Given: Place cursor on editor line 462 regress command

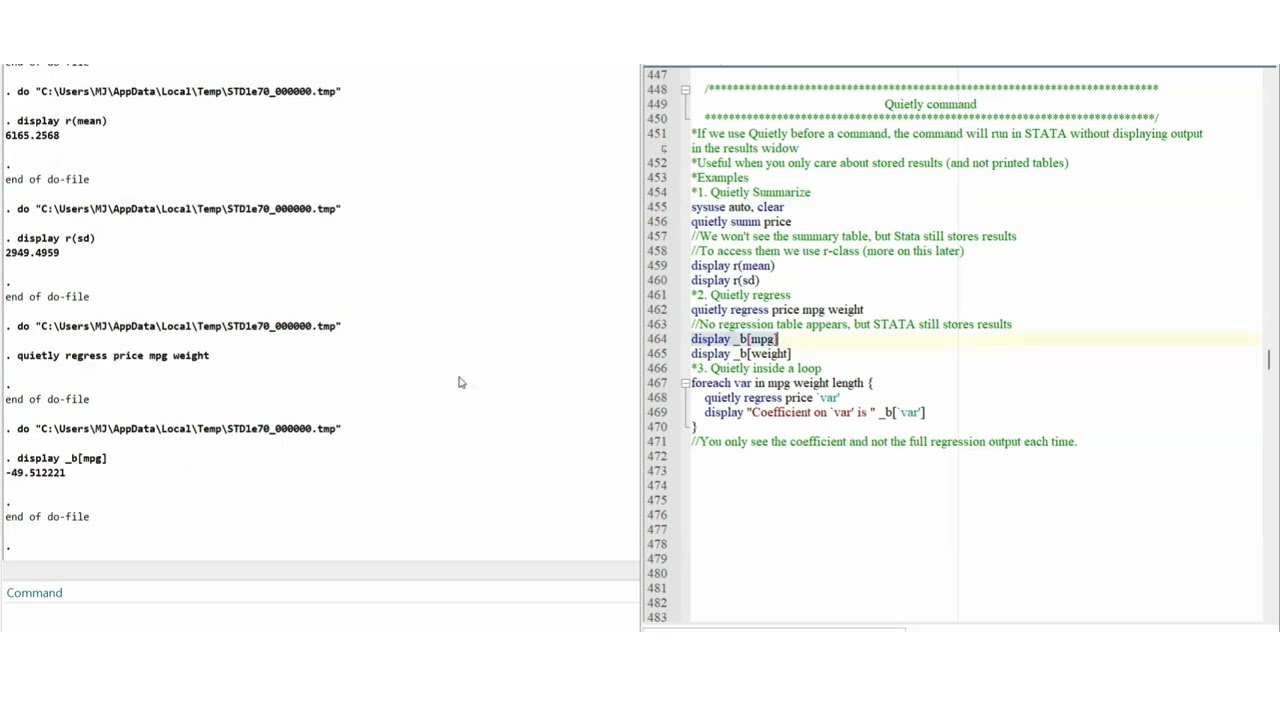Looking at the screenshot, I should point(777,310).
